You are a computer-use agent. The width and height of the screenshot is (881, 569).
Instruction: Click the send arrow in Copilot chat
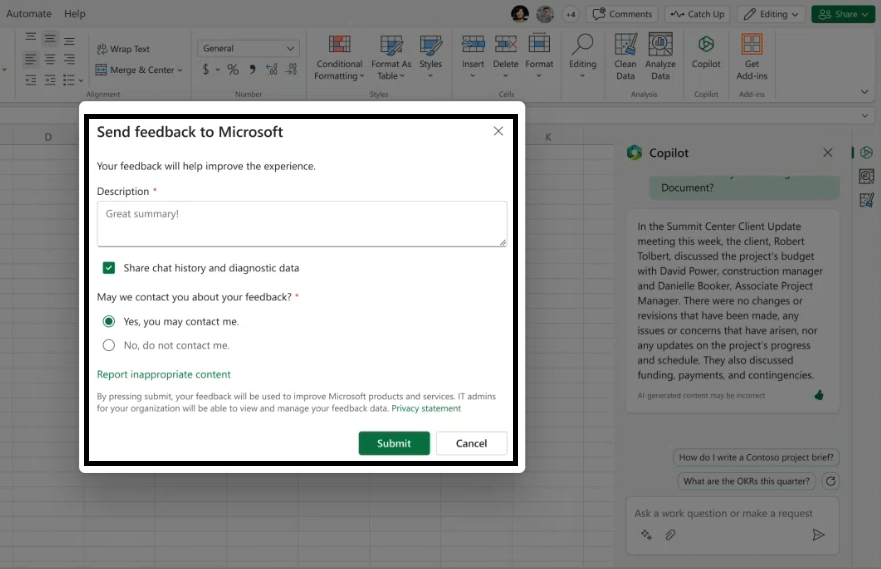point(819,535)
